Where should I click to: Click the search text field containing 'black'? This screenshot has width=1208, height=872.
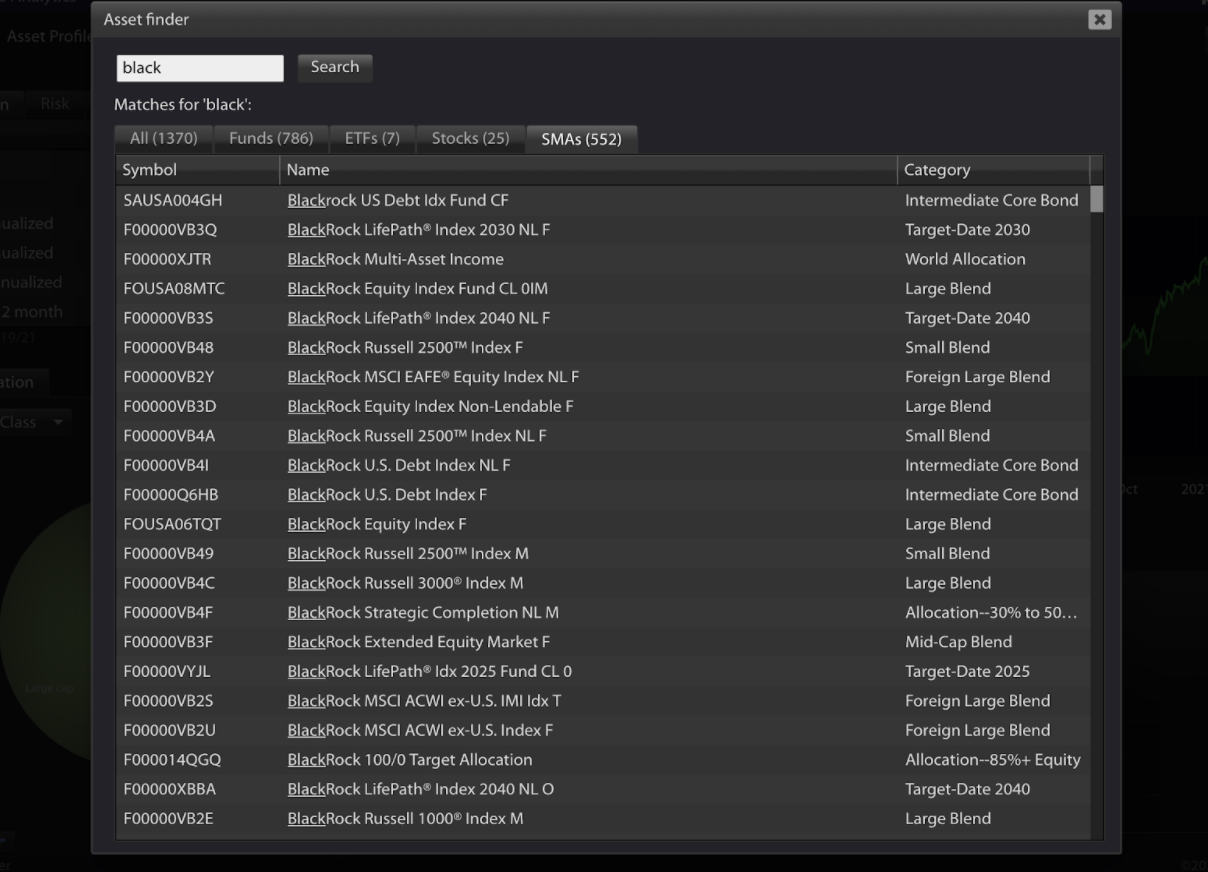(200, 68)
